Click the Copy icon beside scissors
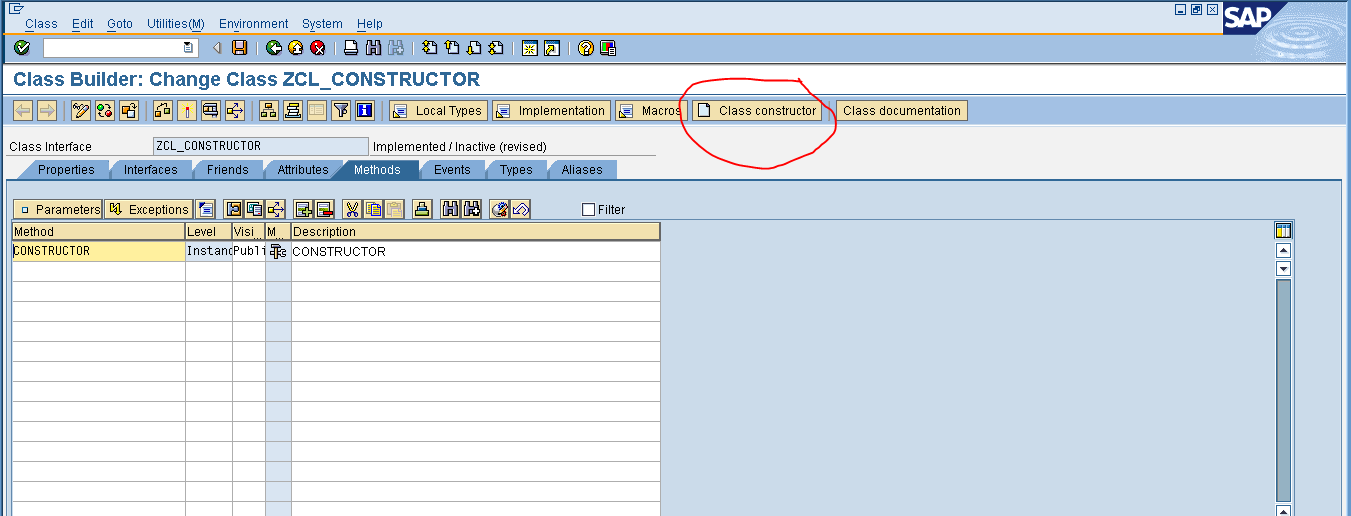 tap(373, 209)
